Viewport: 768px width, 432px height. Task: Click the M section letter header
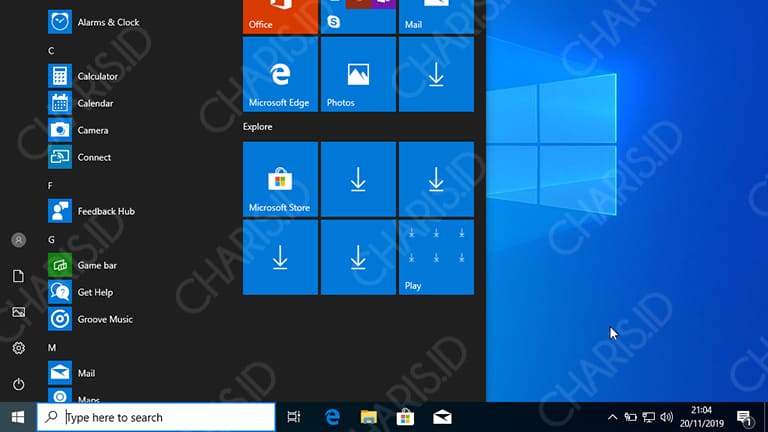pos(52,348)
